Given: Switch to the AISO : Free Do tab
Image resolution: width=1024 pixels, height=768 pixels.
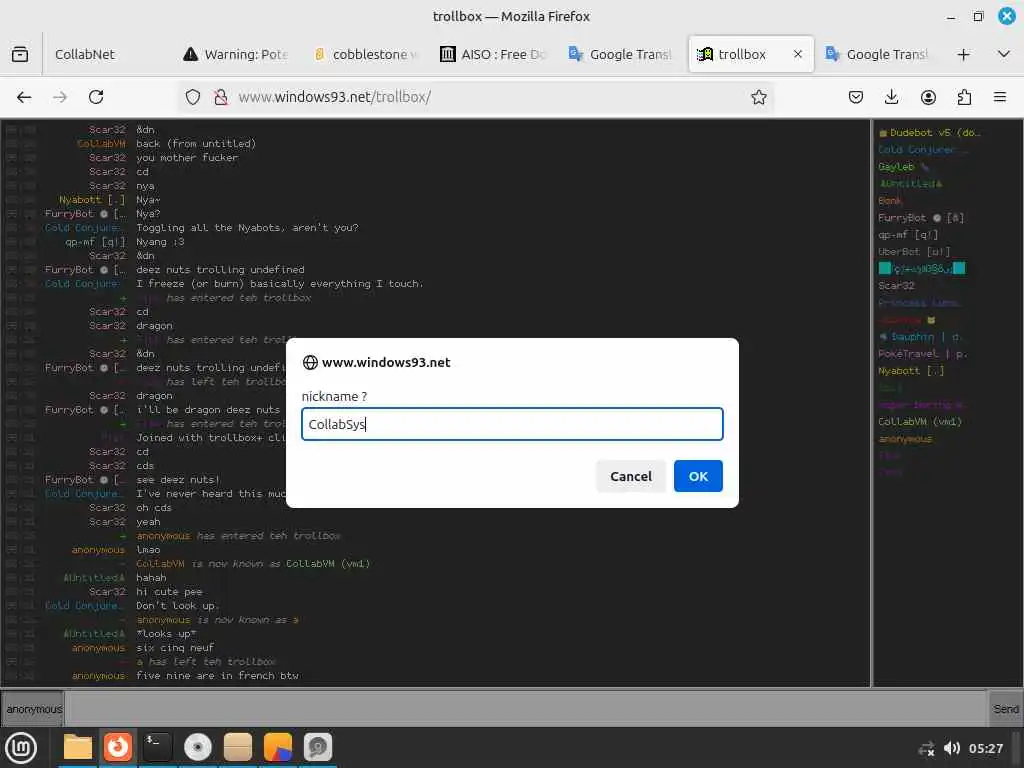Looking at the screenshot, I should click(493, 54).
